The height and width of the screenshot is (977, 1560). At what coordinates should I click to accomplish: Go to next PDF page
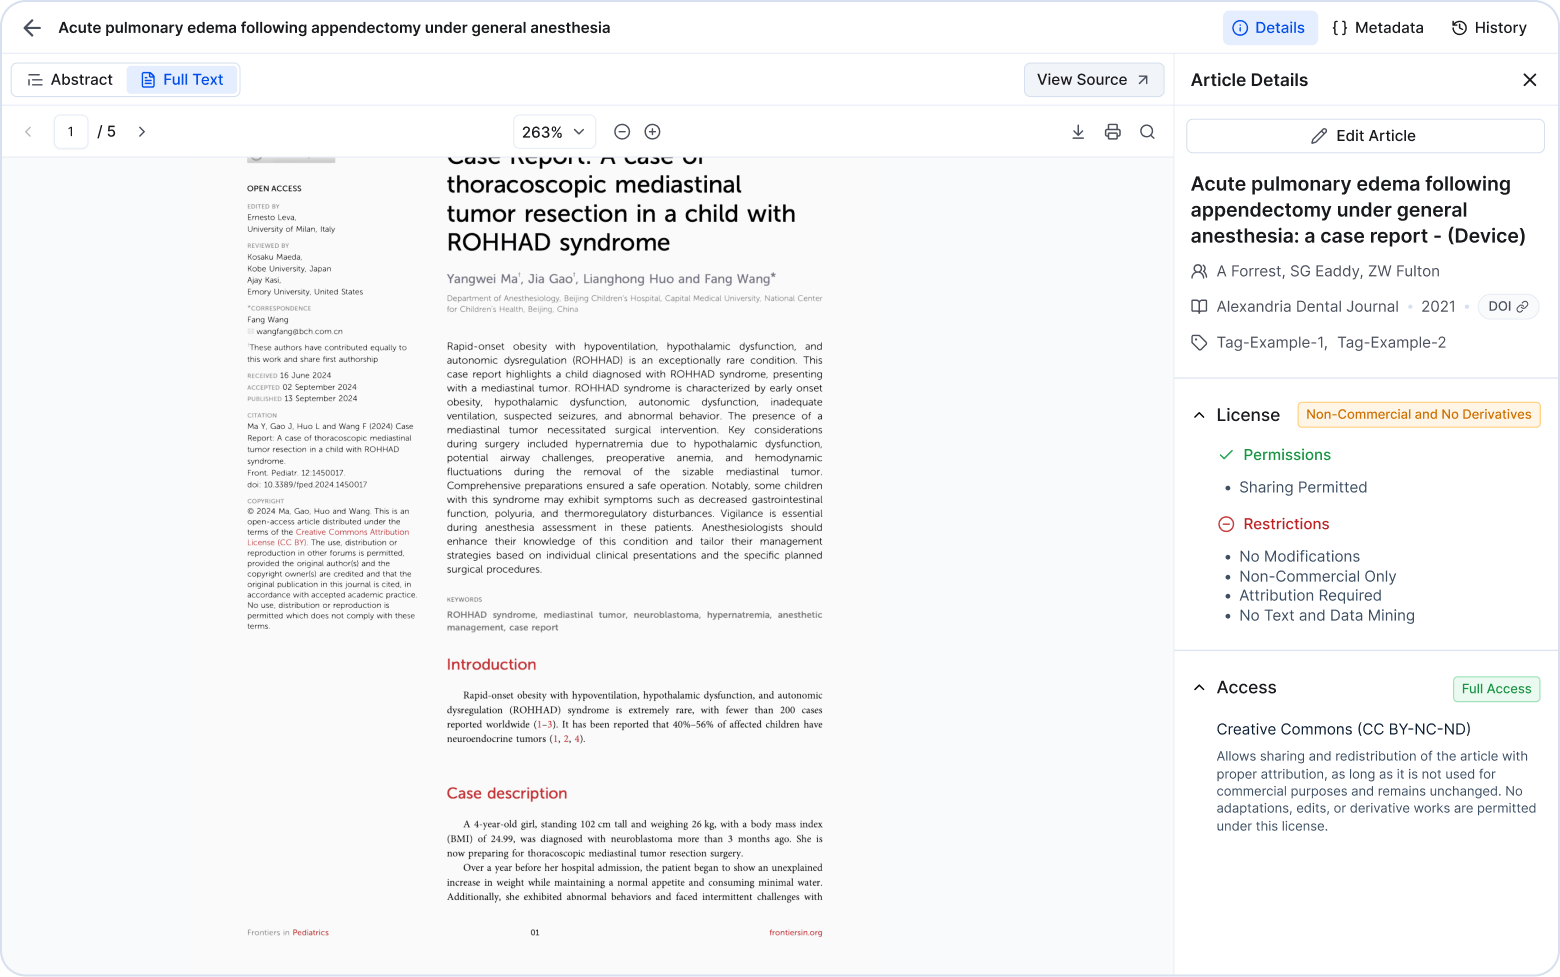tap(142, 132)
